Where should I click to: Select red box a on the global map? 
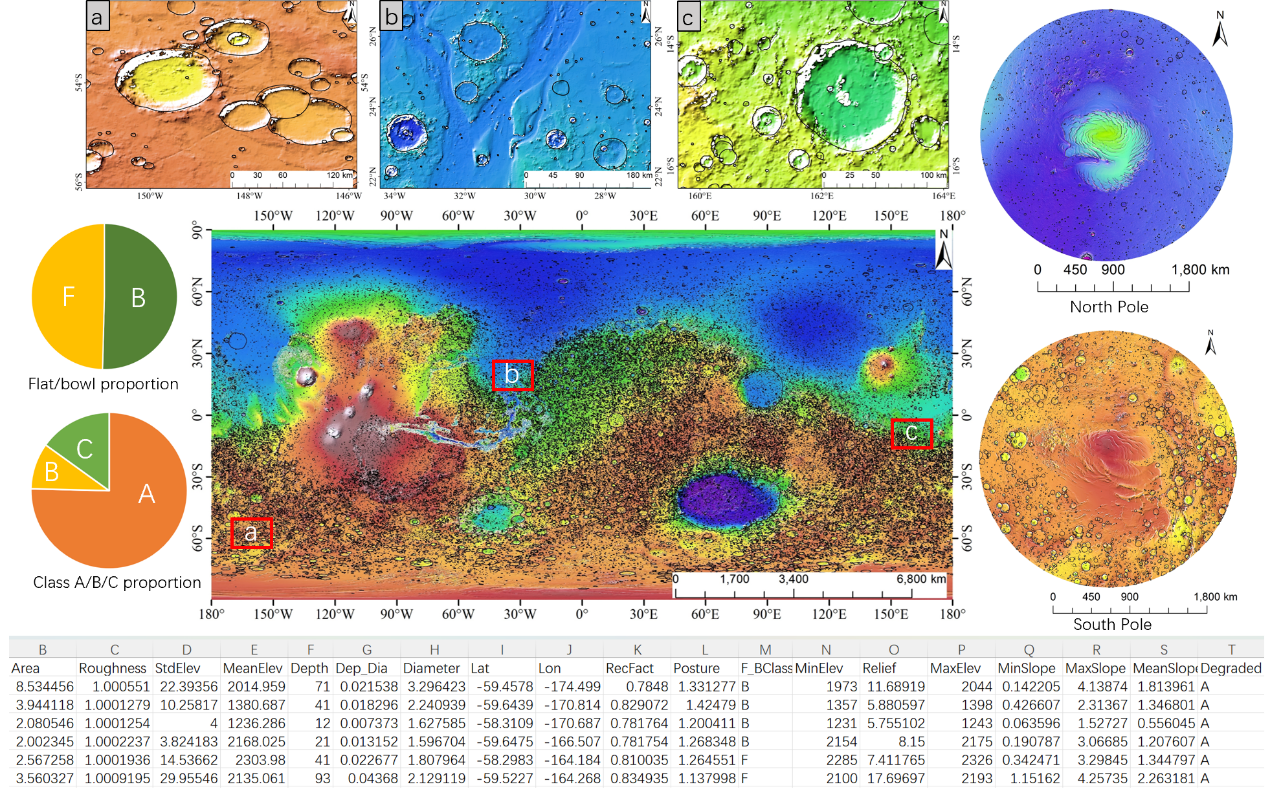click(x=251, y=534)
